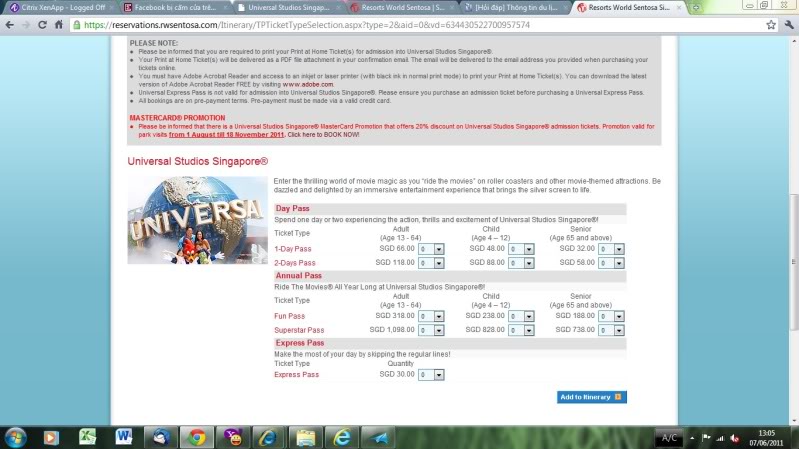Open Fun Pass Child quantity dropdown
Image resolution: width=799 pixels, height=449 pixels.
pos(521,316)
